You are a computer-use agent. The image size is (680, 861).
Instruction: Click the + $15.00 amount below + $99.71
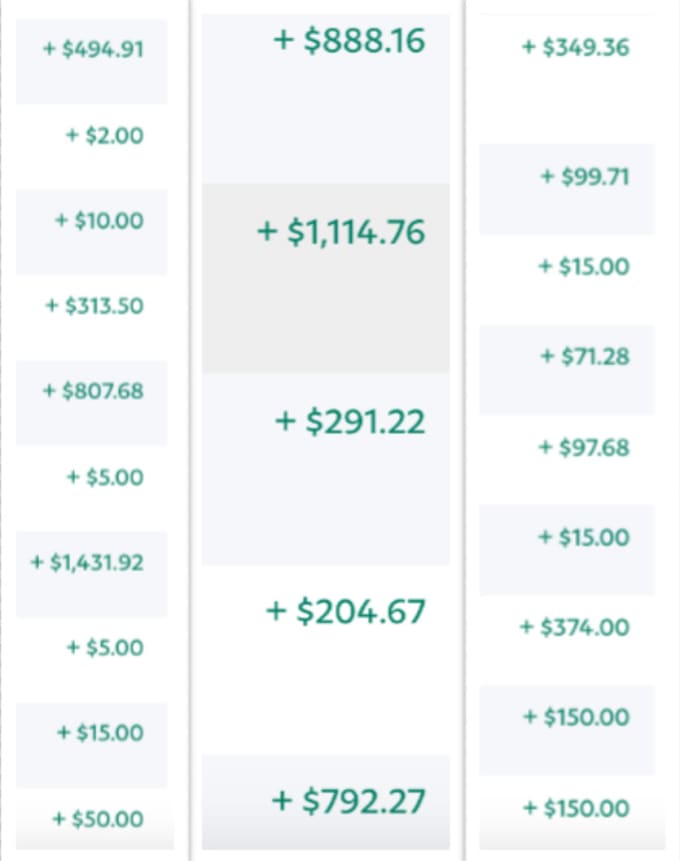coord(584,267)
